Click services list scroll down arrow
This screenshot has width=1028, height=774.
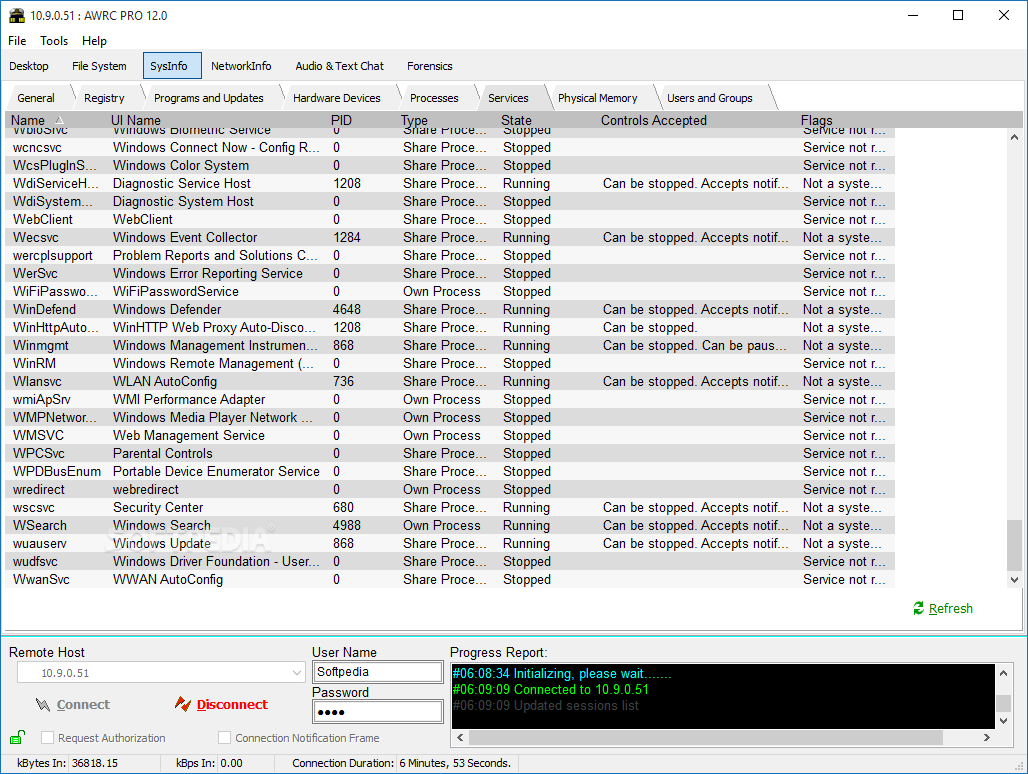click(x=1014, y=579)
